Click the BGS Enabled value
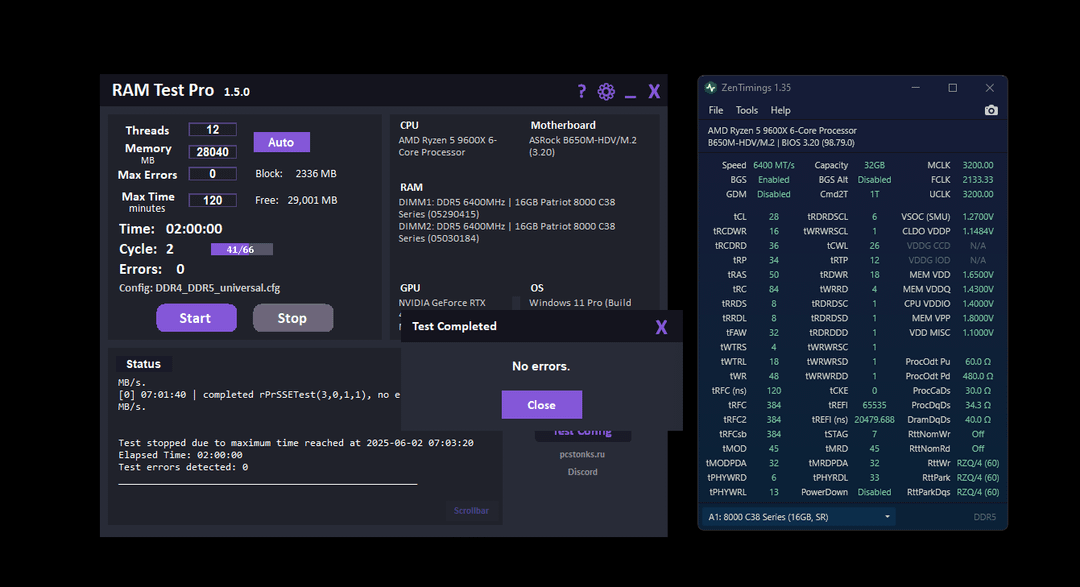1080x587 pixels. pyautogui.click(x=773, y=180)
